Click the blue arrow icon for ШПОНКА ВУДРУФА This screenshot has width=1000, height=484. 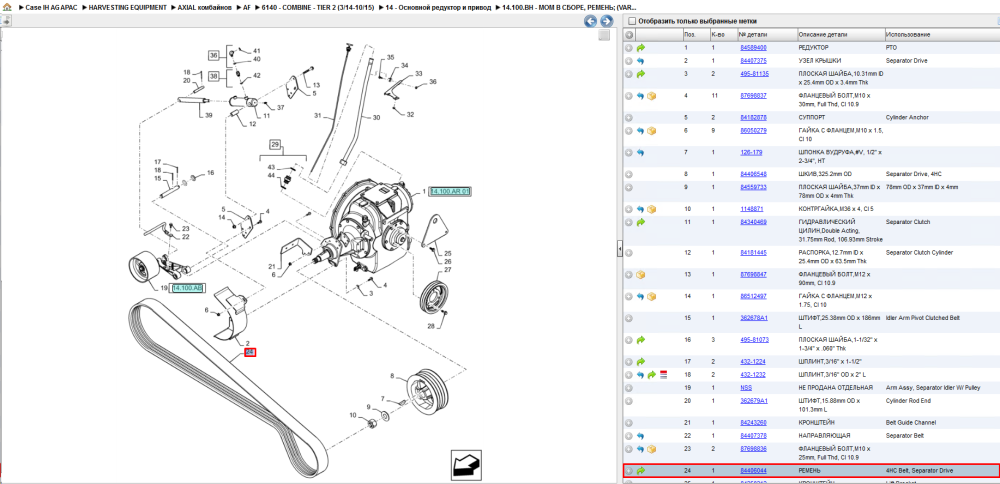641,153
